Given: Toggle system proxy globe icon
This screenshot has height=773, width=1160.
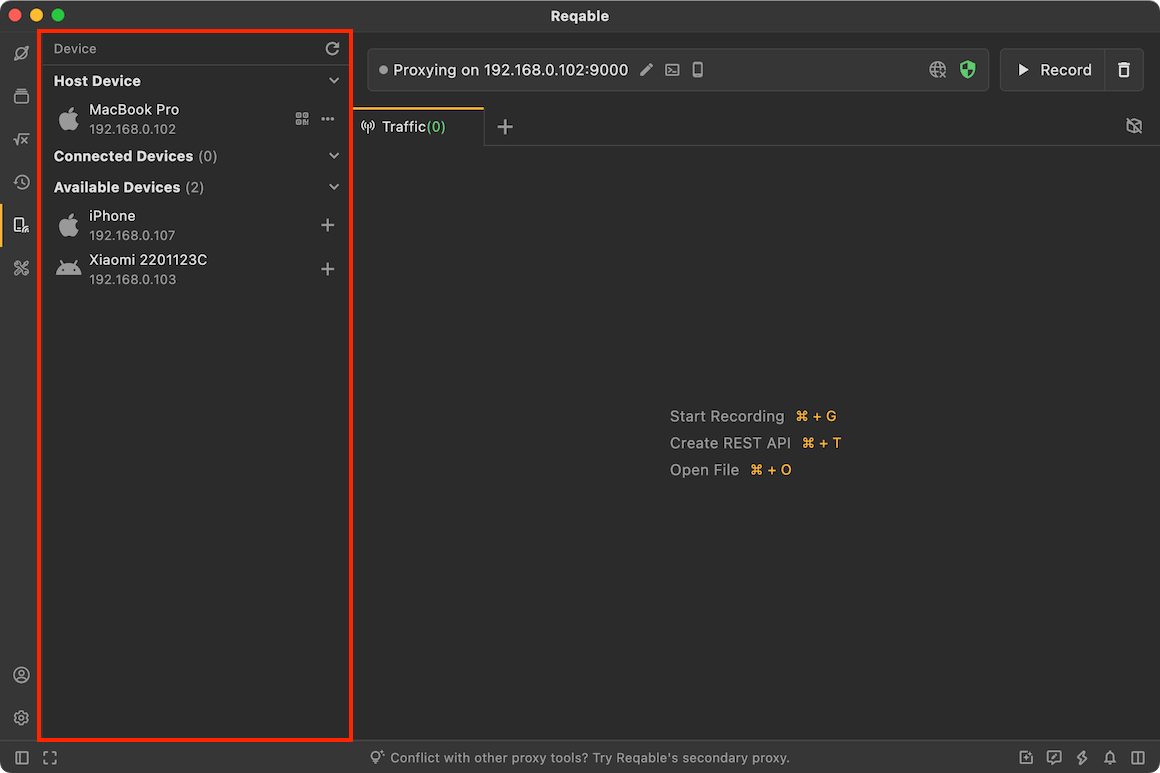Looking at the screenshot, I should point(937,70).
